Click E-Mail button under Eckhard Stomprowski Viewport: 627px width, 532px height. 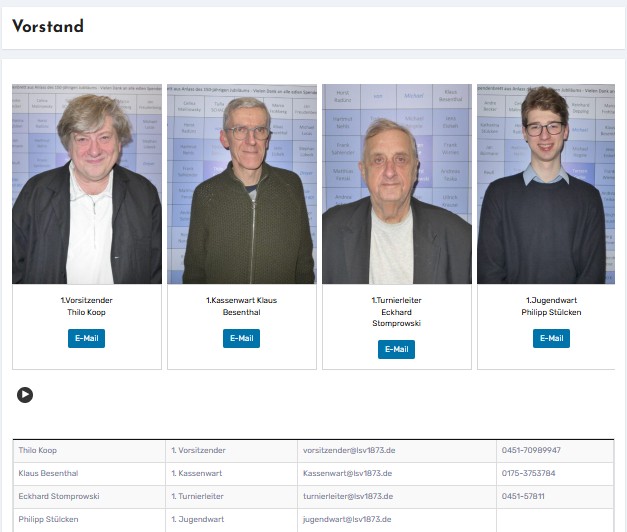tap(396, 349)
